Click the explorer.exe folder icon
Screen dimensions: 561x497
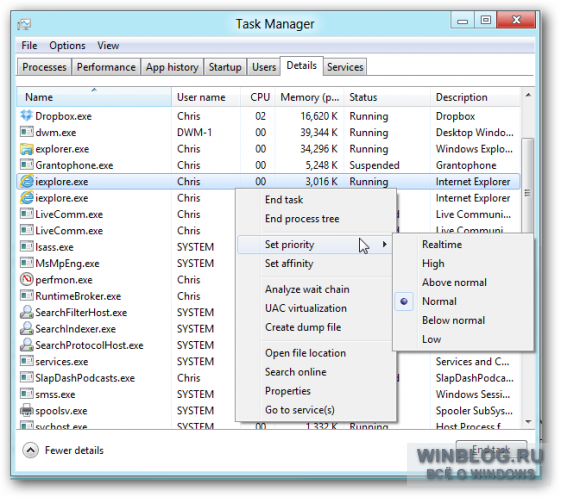tap(26, 149)
